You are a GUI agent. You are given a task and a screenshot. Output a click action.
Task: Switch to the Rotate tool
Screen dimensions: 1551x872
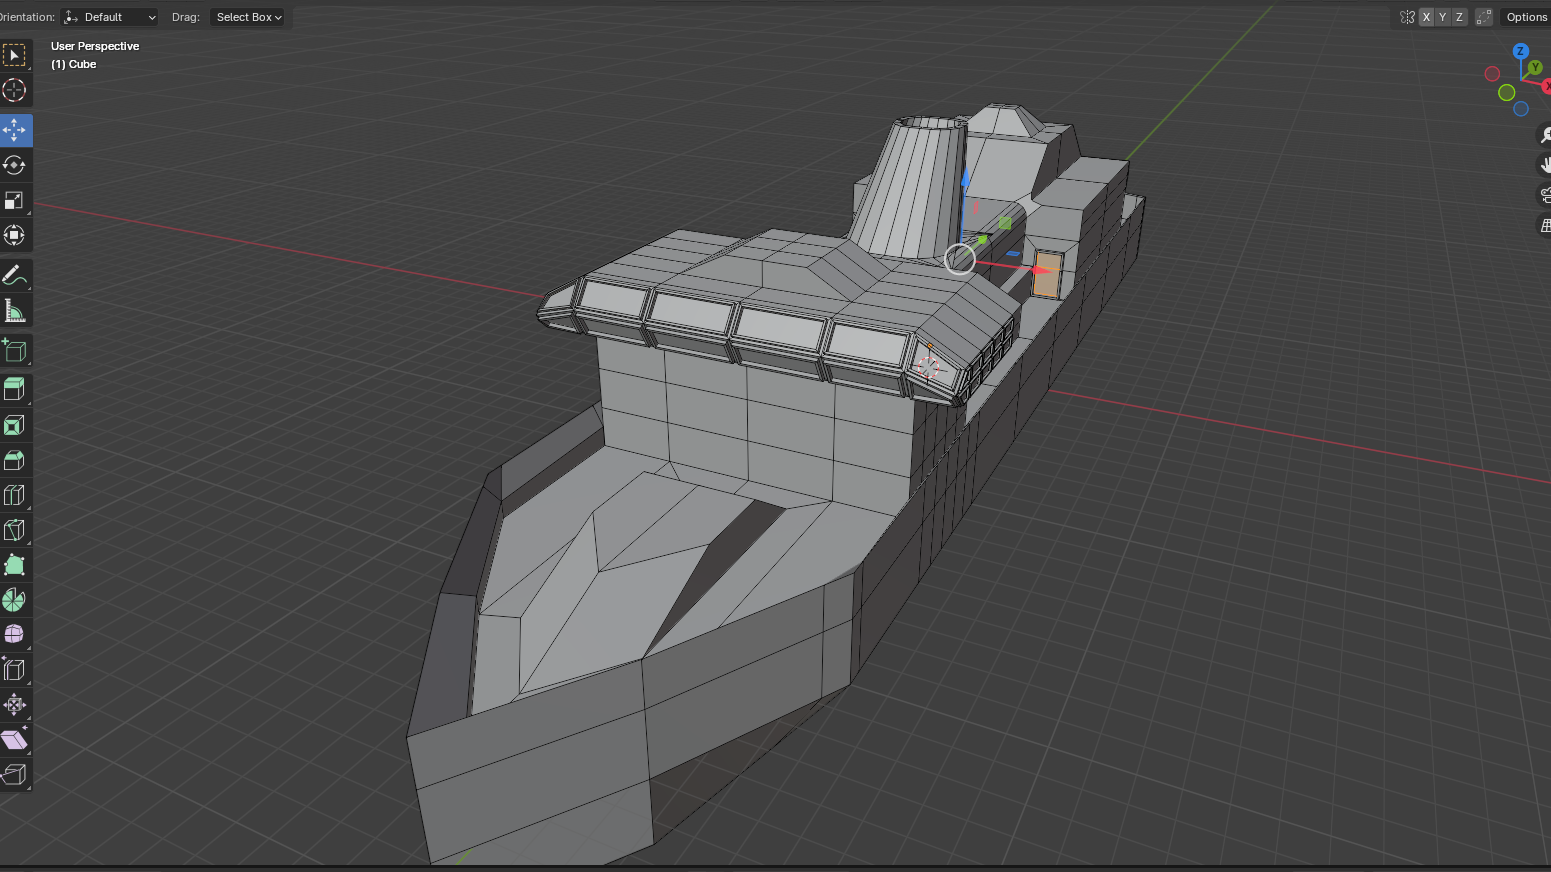(14, 165)
